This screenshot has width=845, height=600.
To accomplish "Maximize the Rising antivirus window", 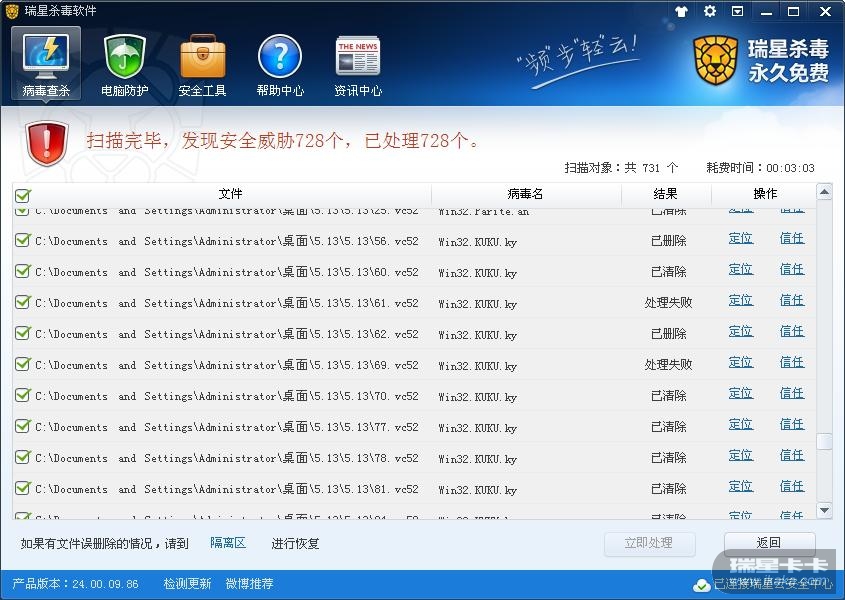I will tap(794, 11).
